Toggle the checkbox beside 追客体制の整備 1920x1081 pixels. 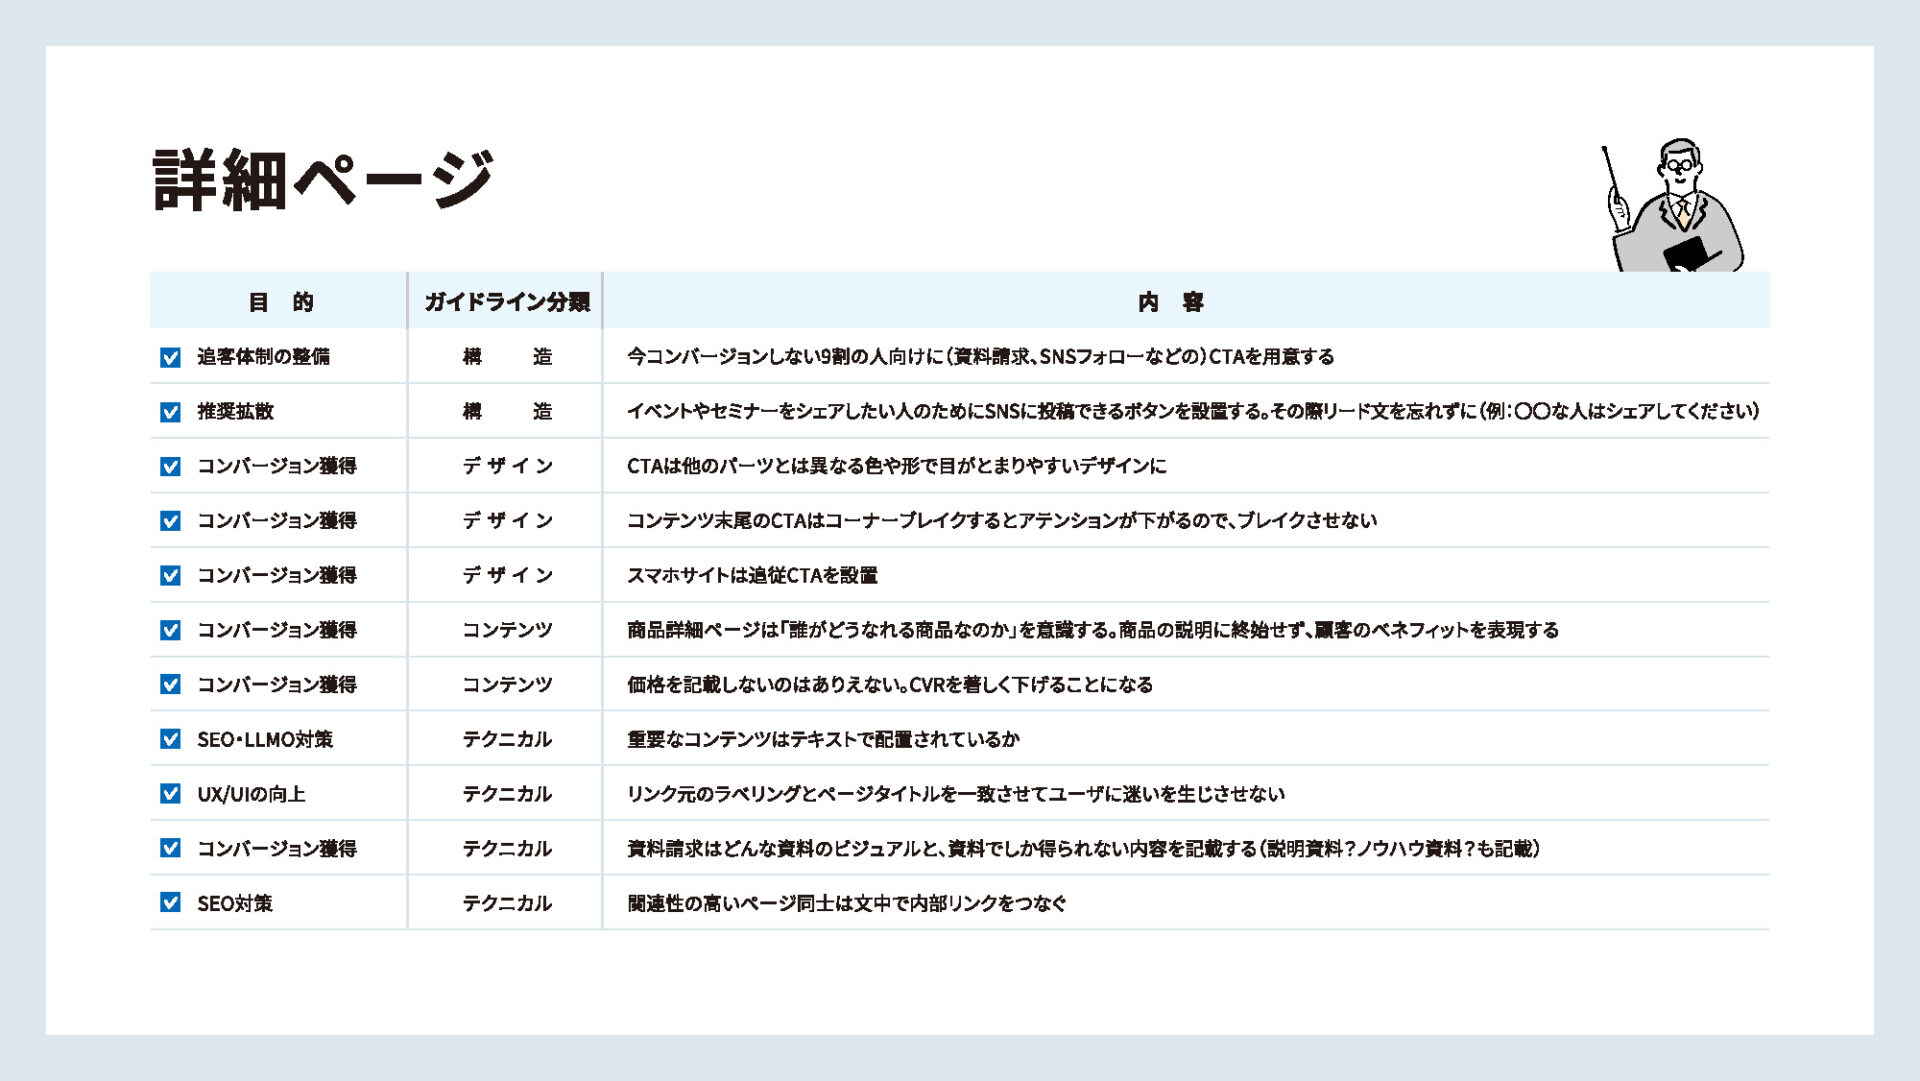[171, 357]
